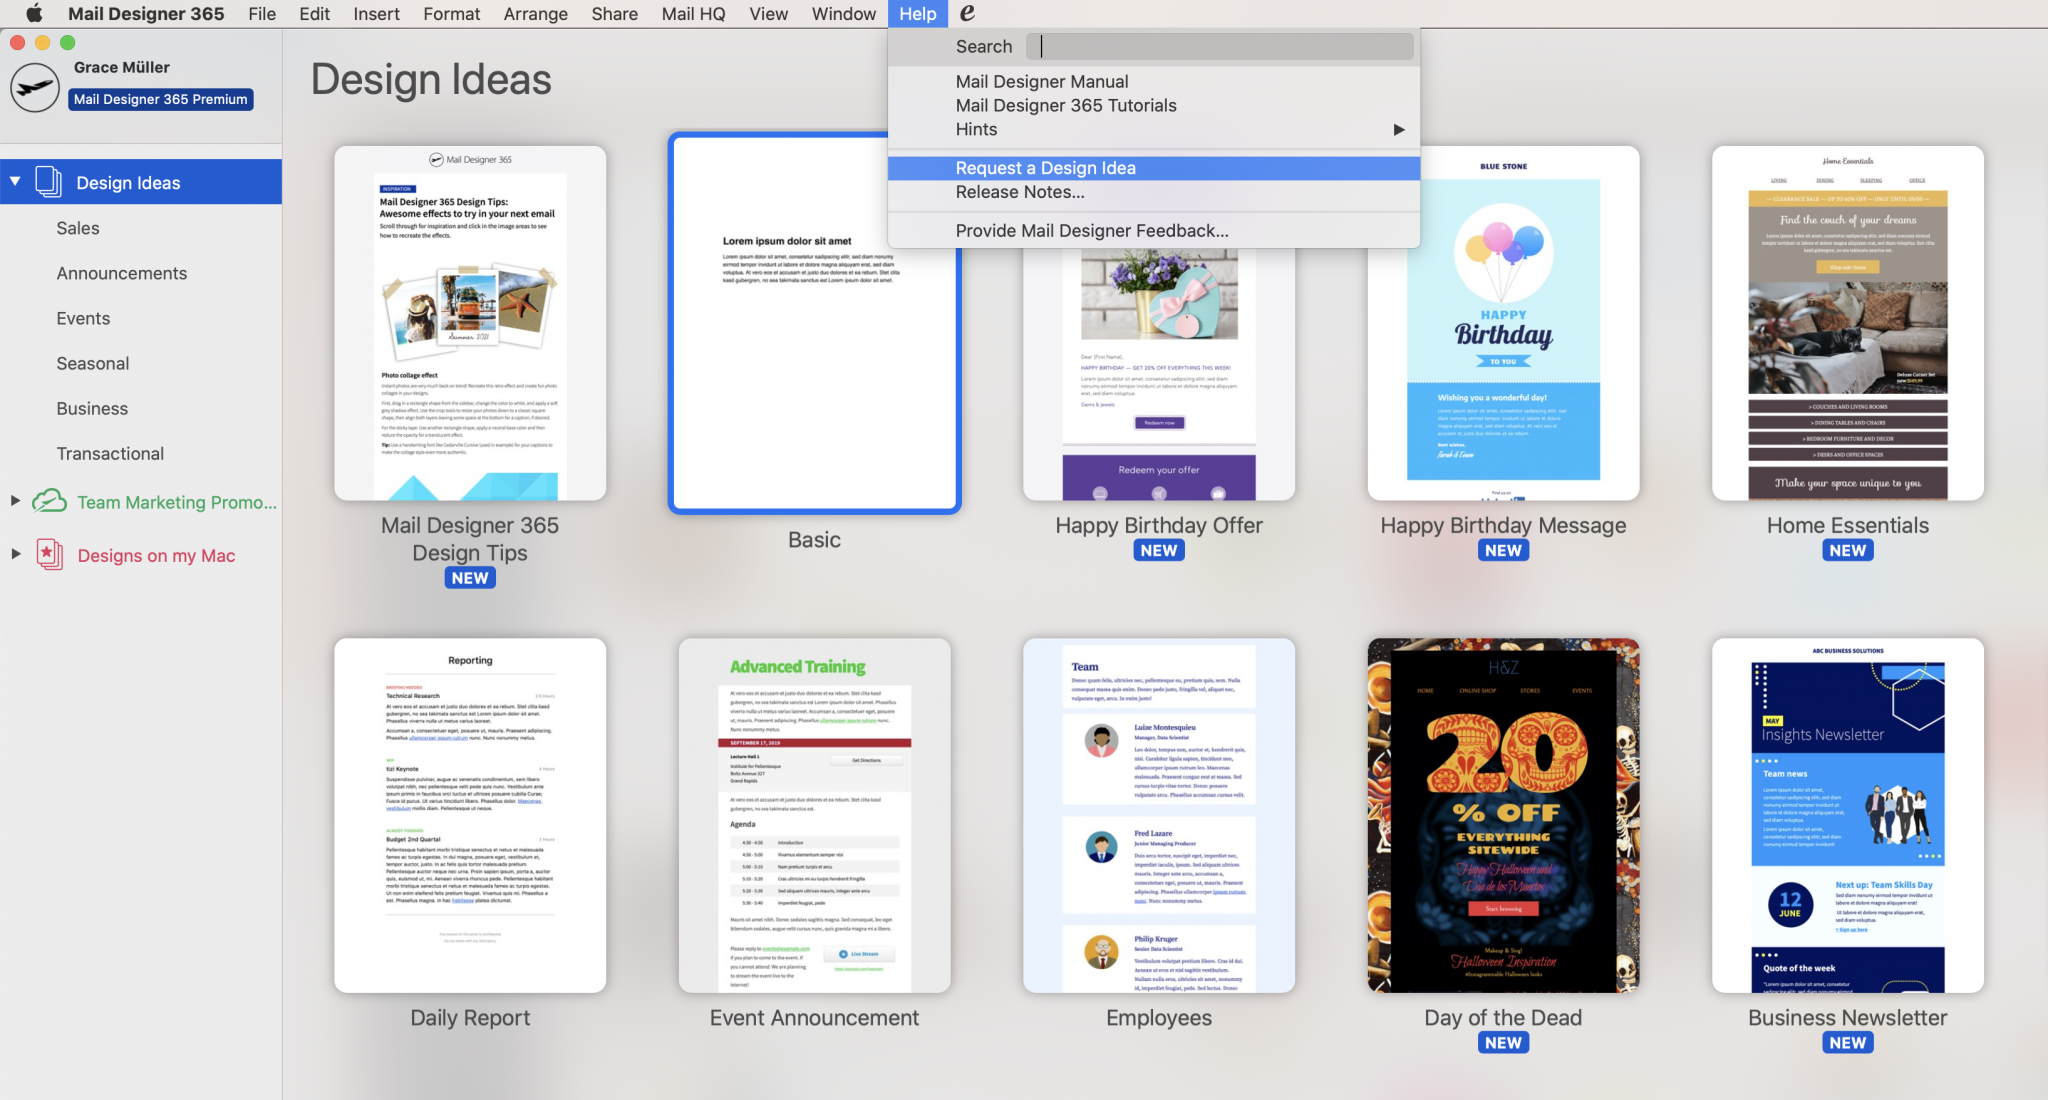Click the Design Ideas document icon in sidebar
This screenshot has height=1100, width=2048.
coord(49,181)
